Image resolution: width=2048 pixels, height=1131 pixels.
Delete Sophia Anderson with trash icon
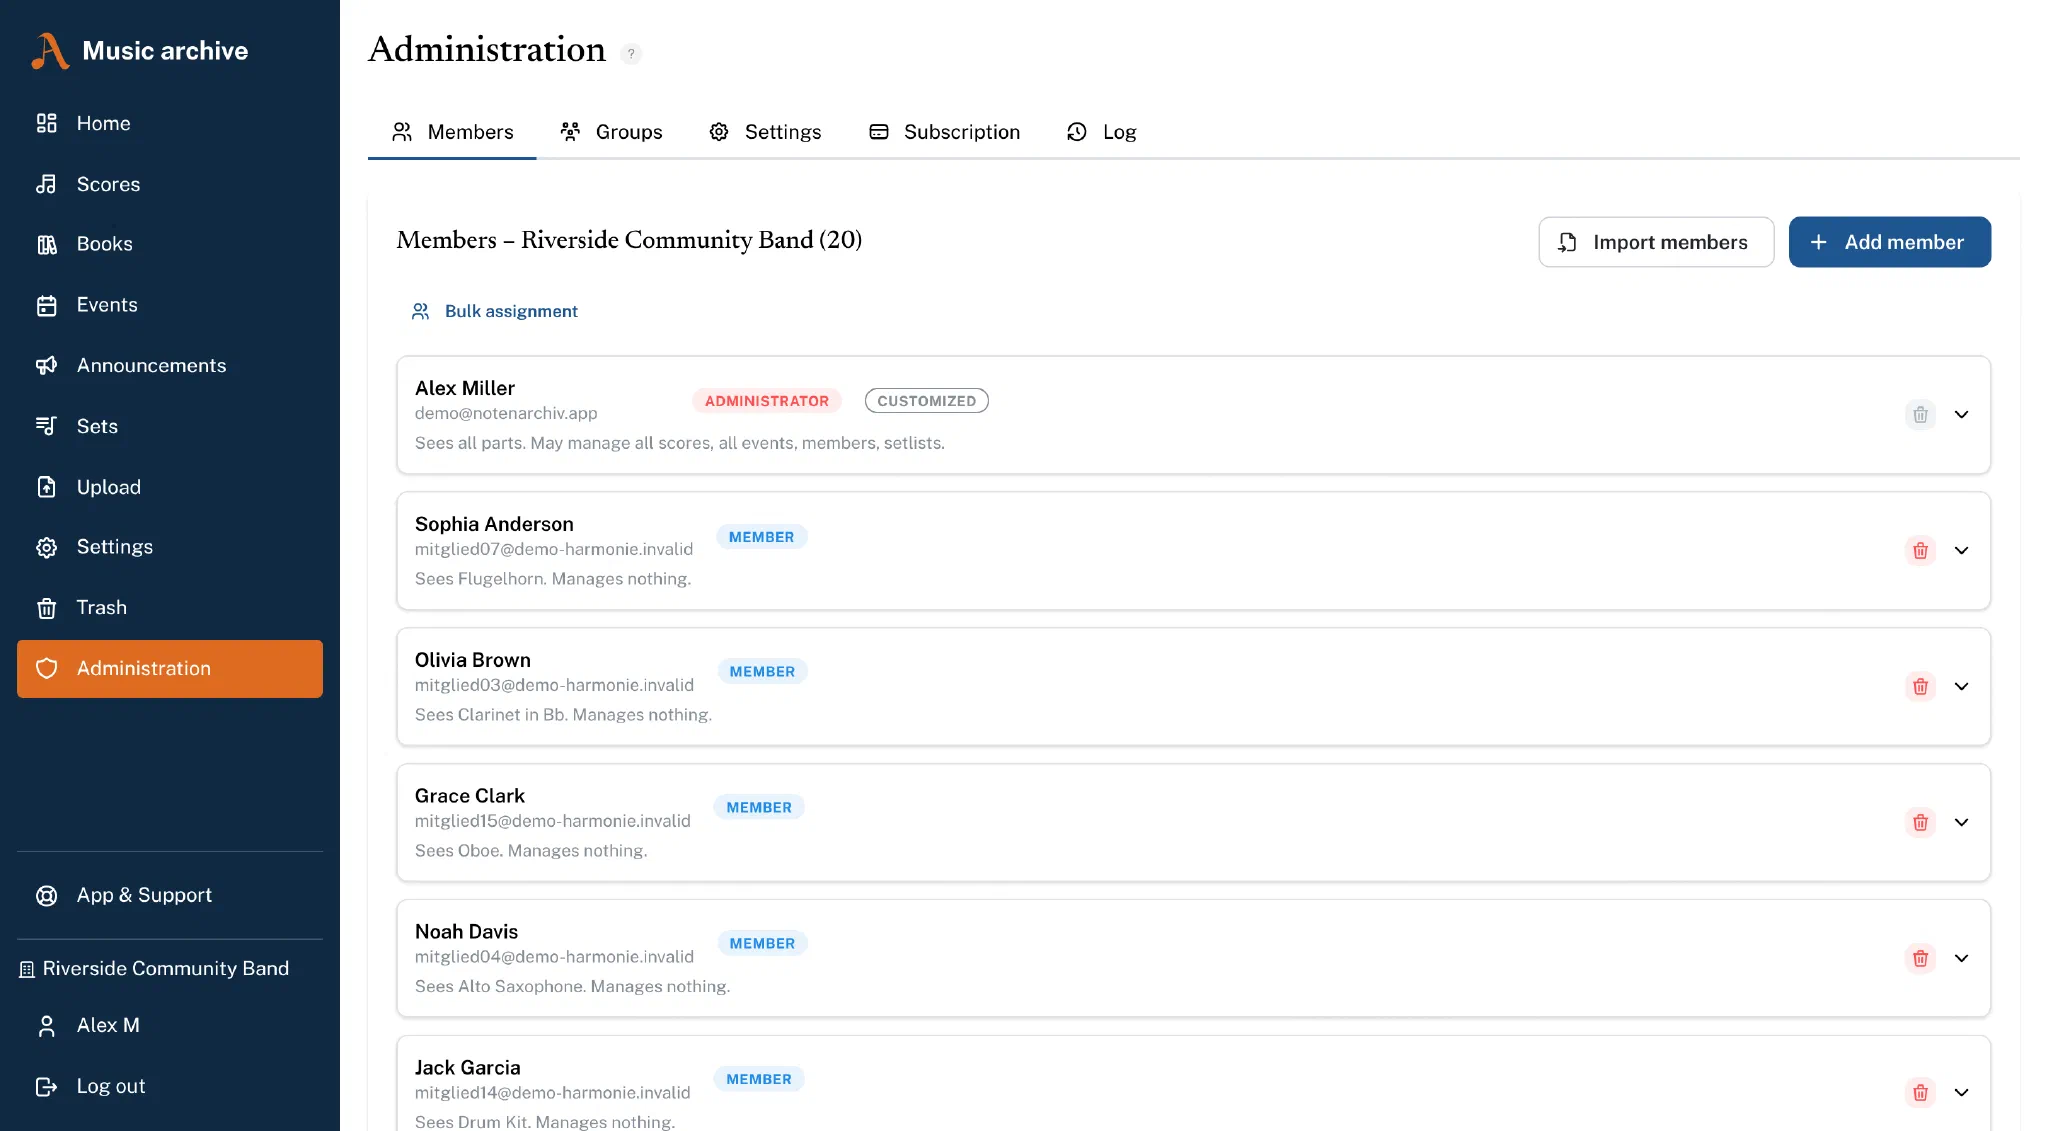coord(1920,550)
